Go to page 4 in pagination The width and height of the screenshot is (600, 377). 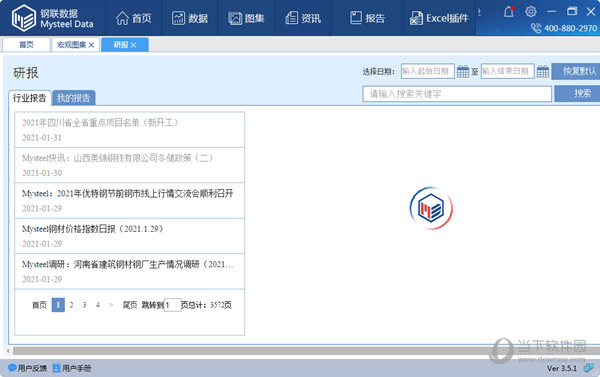[98, 305]
